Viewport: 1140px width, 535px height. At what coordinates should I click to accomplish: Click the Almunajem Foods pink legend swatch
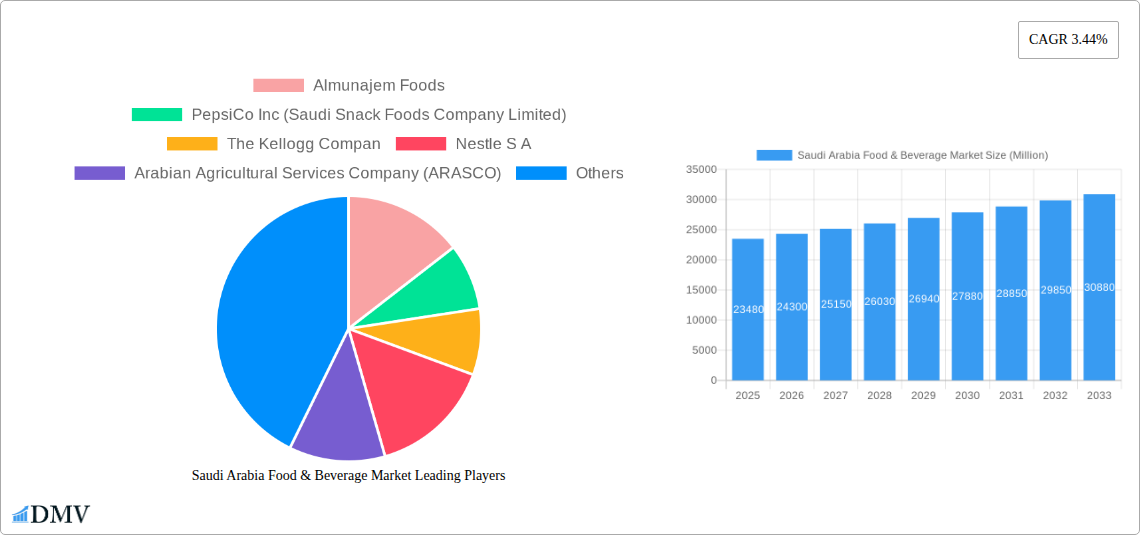pos(278,85)
